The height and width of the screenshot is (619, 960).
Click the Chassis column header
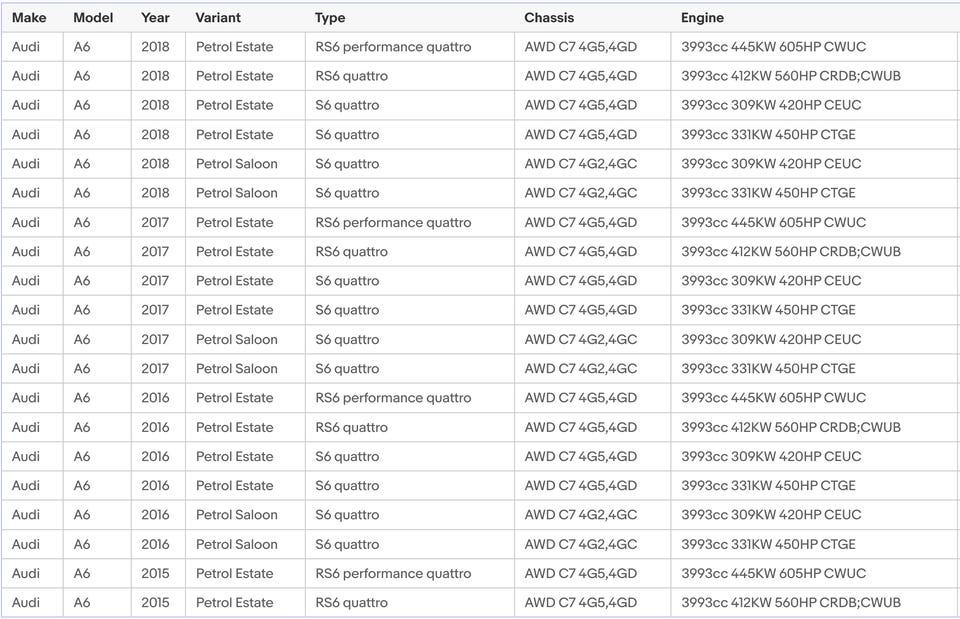coord(549,18)
